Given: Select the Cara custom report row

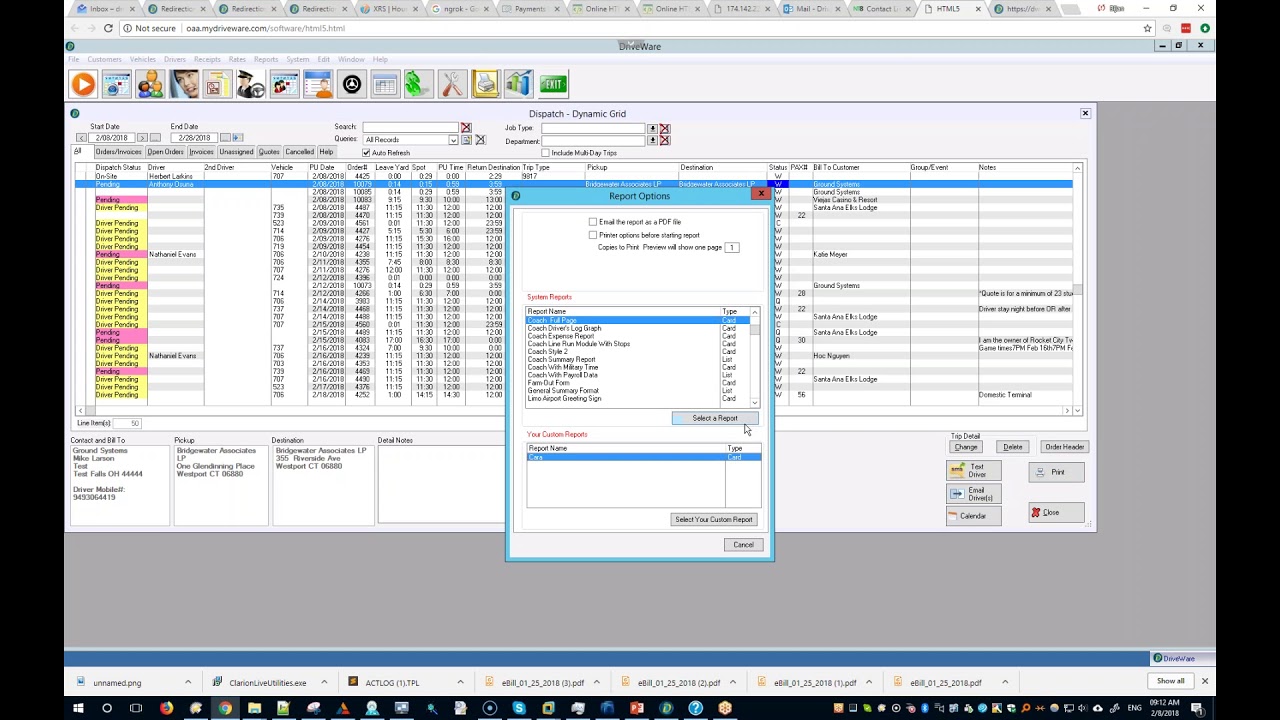Looking at the screenshot, I should click(644, 457).
